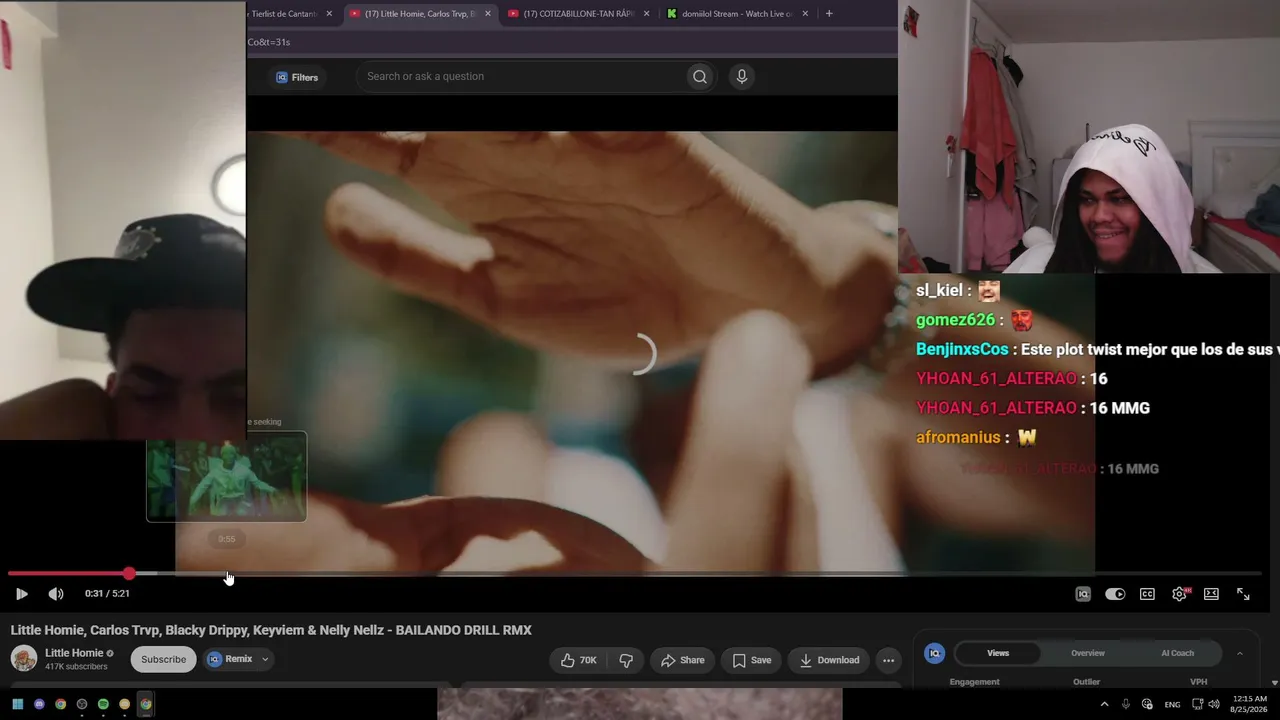Click the red progress bar scrubber
Image resolution: width=1280 pixels, height=720 pixels.
click(129, 573)
